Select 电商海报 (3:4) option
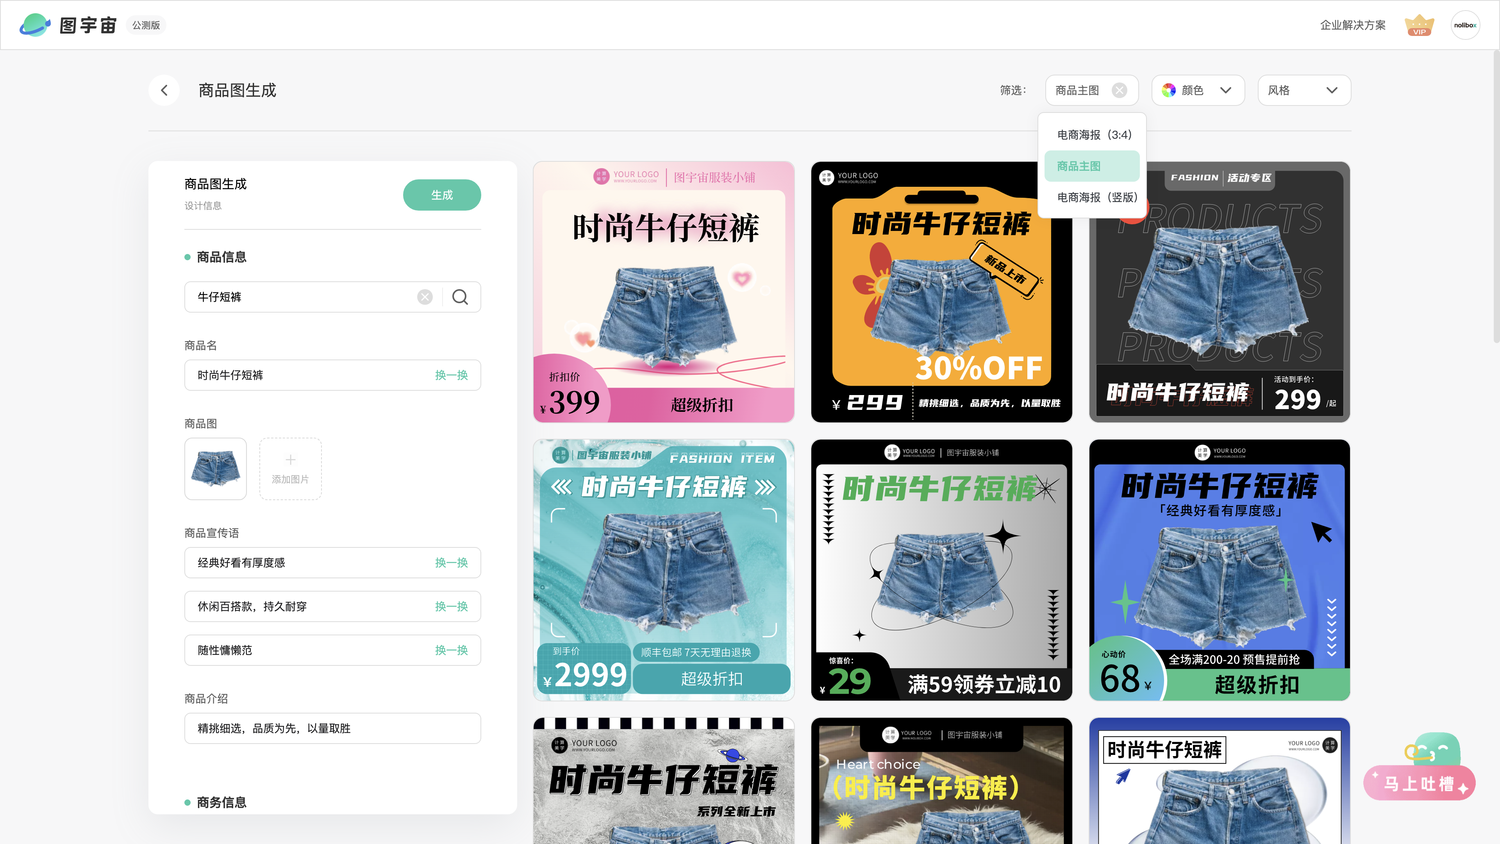This screenshot has width=1500, height=844. 1093,135
